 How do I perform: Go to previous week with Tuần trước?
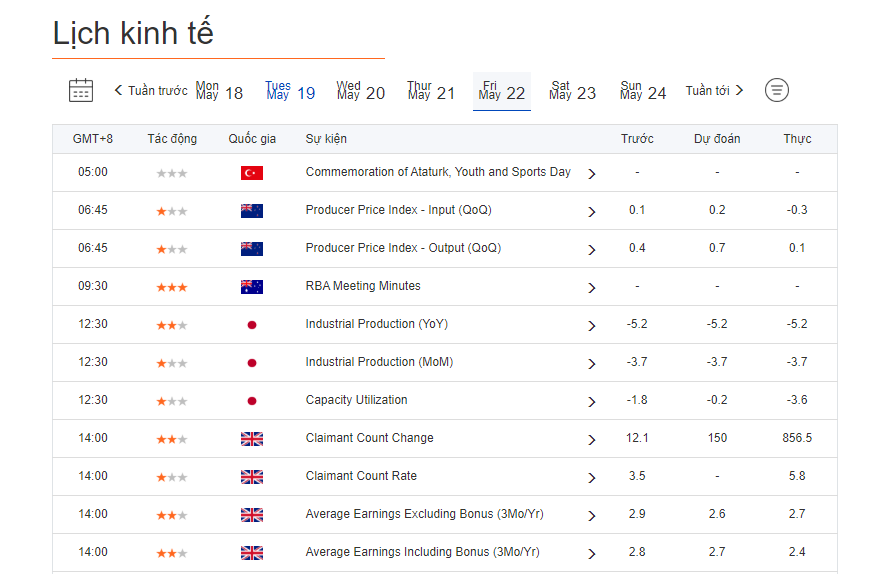coord(151,91)
